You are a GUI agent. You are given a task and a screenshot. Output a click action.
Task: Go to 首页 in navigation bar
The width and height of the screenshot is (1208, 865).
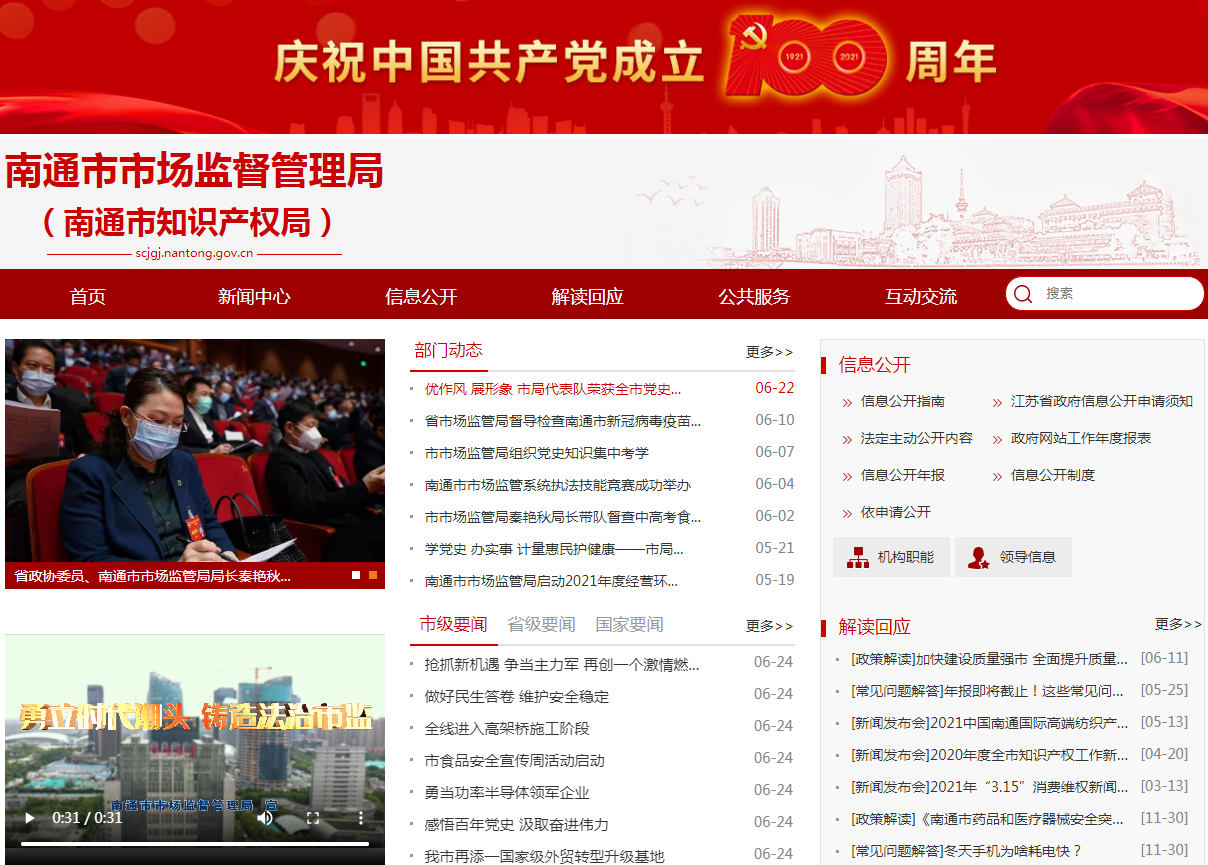coord(88,296)
